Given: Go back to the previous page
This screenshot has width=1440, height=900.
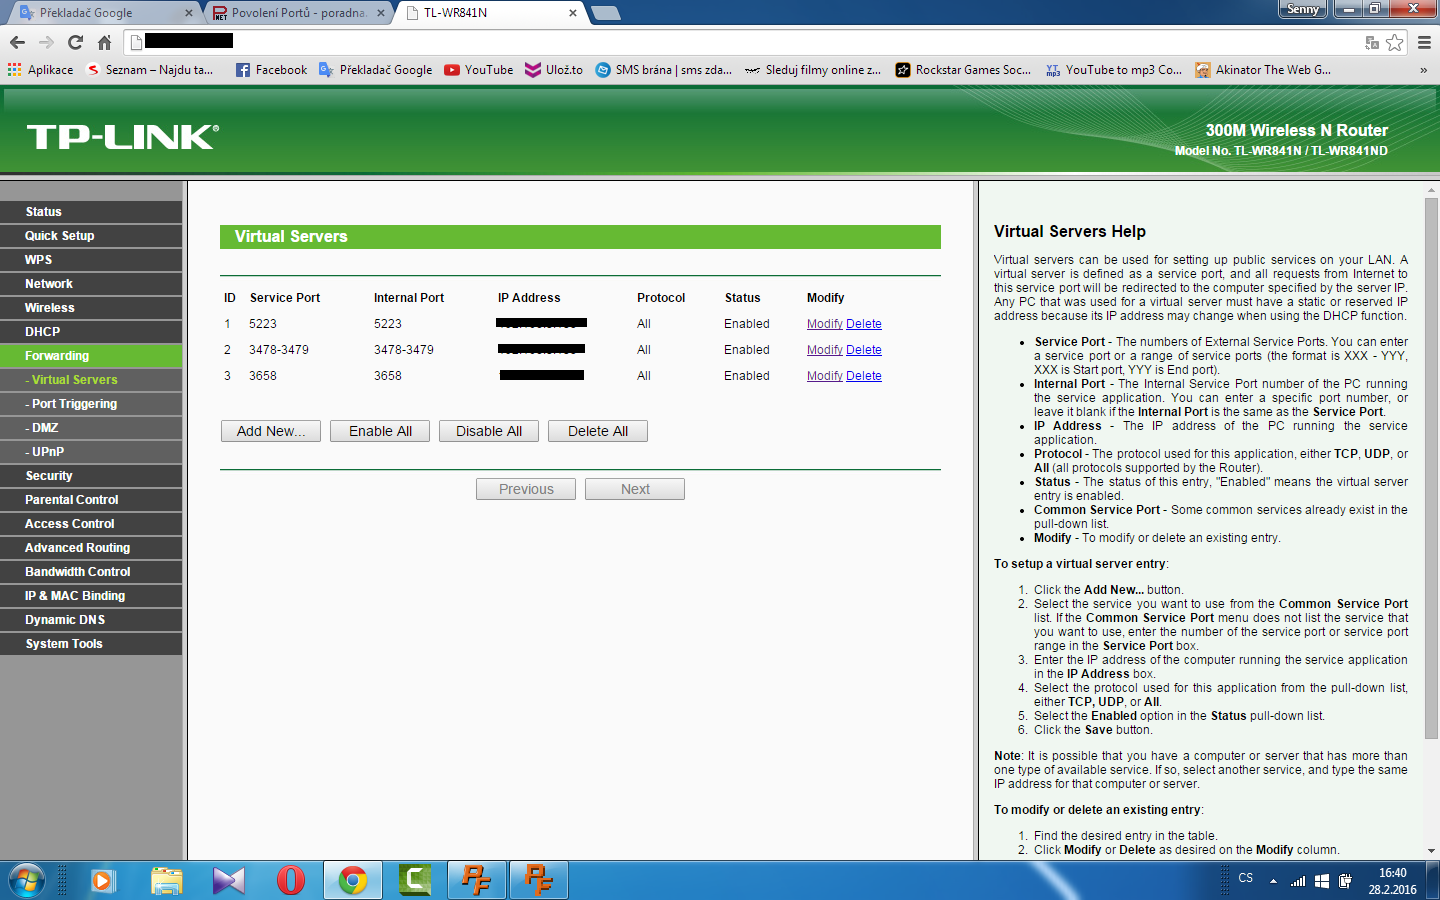Looking at the screenshot, I should pos(17,42).
